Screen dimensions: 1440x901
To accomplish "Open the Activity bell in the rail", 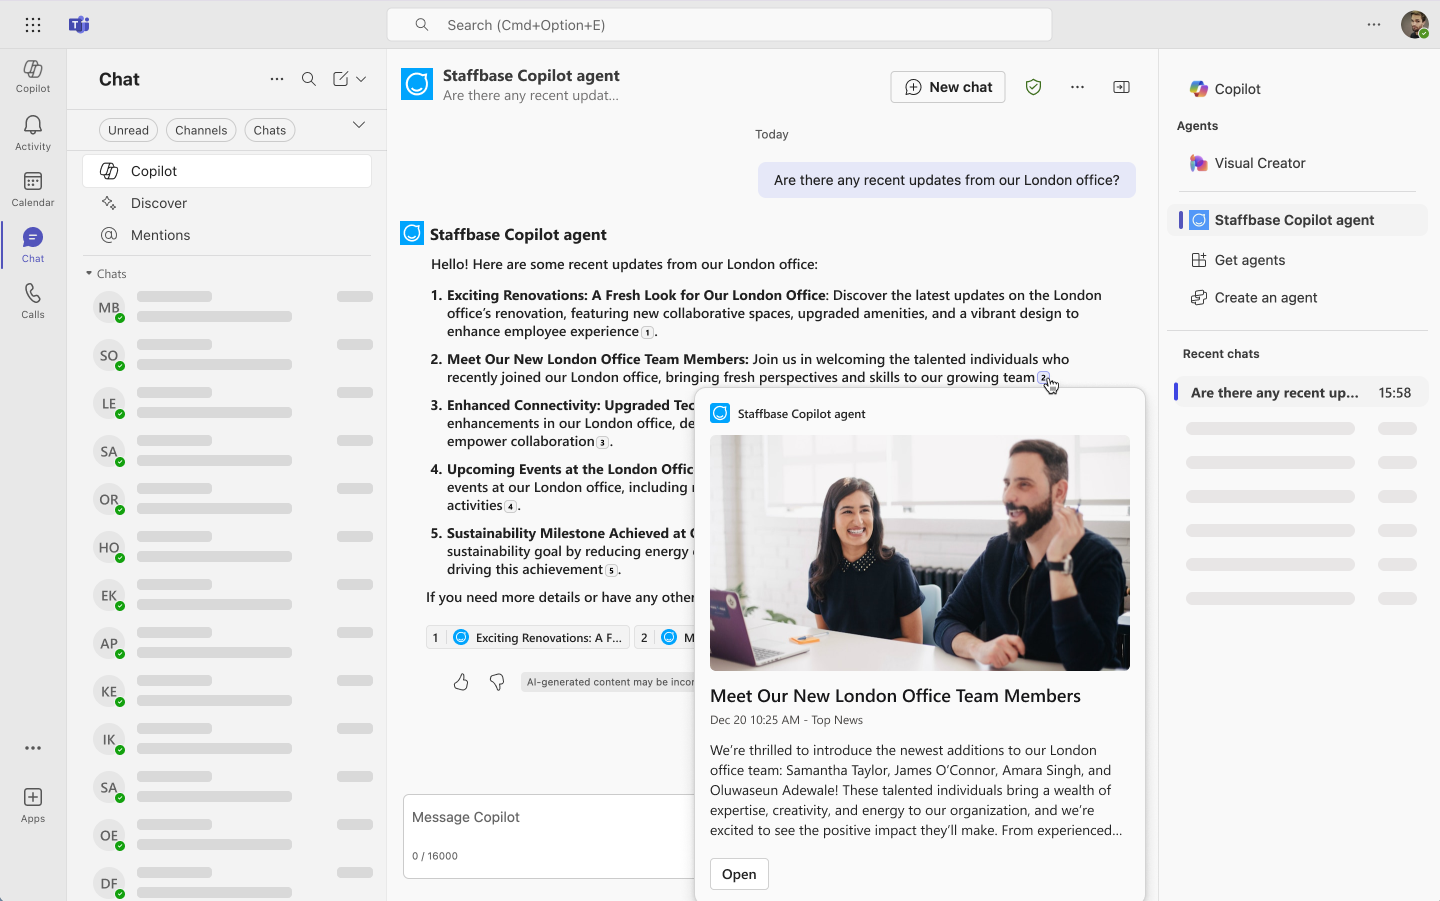I will tap(33, 133).
